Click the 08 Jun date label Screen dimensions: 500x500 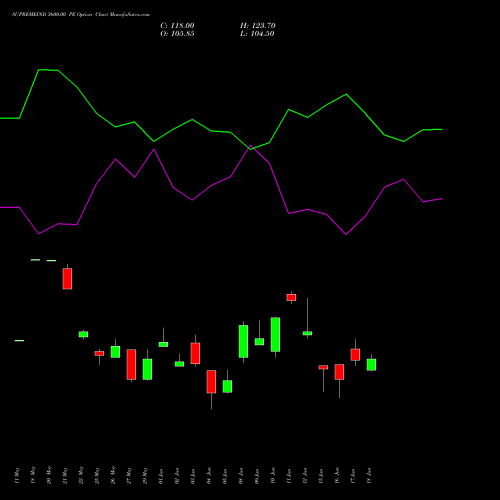coord(241,475)
